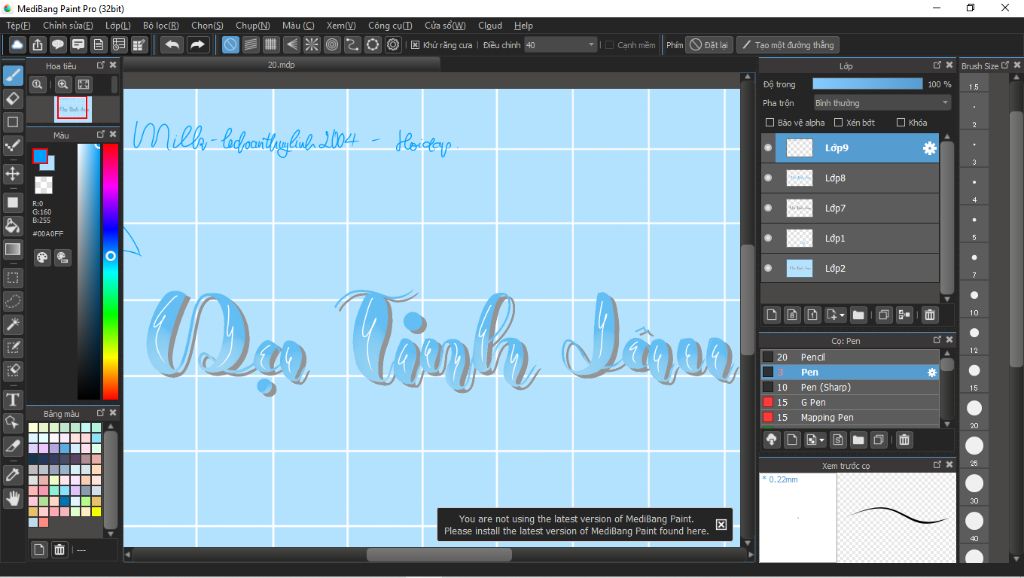Expand add-layer dropdown arrow in Lớp panel
The width and height of the screenshot is (1024, 578).
pos(842,315)
